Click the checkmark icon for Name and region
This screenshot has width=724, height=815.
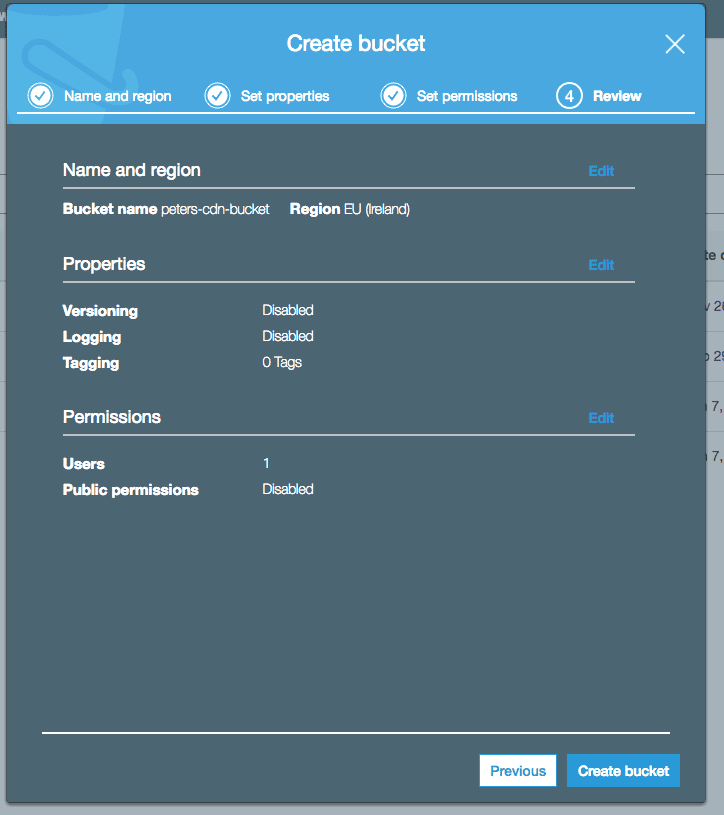(x=41, y=96)
